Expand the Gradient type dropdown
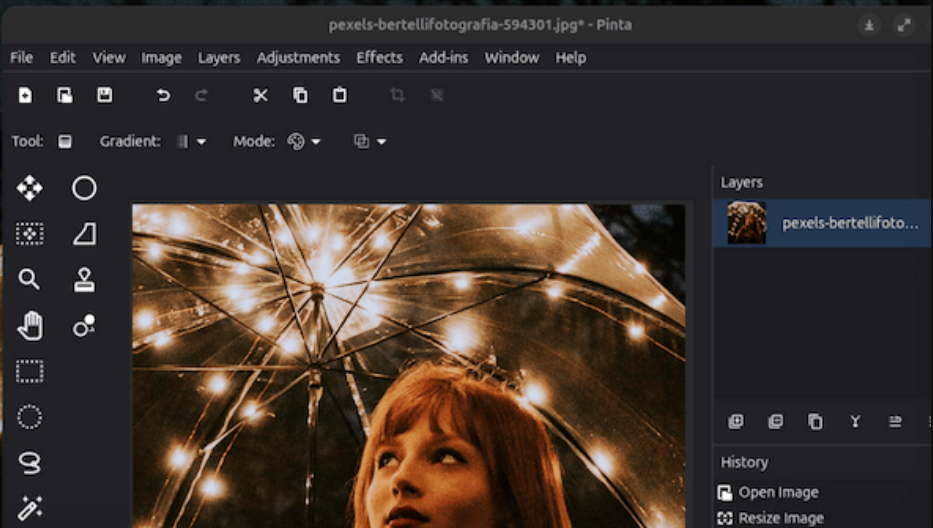933x528 pixels. 191,142
